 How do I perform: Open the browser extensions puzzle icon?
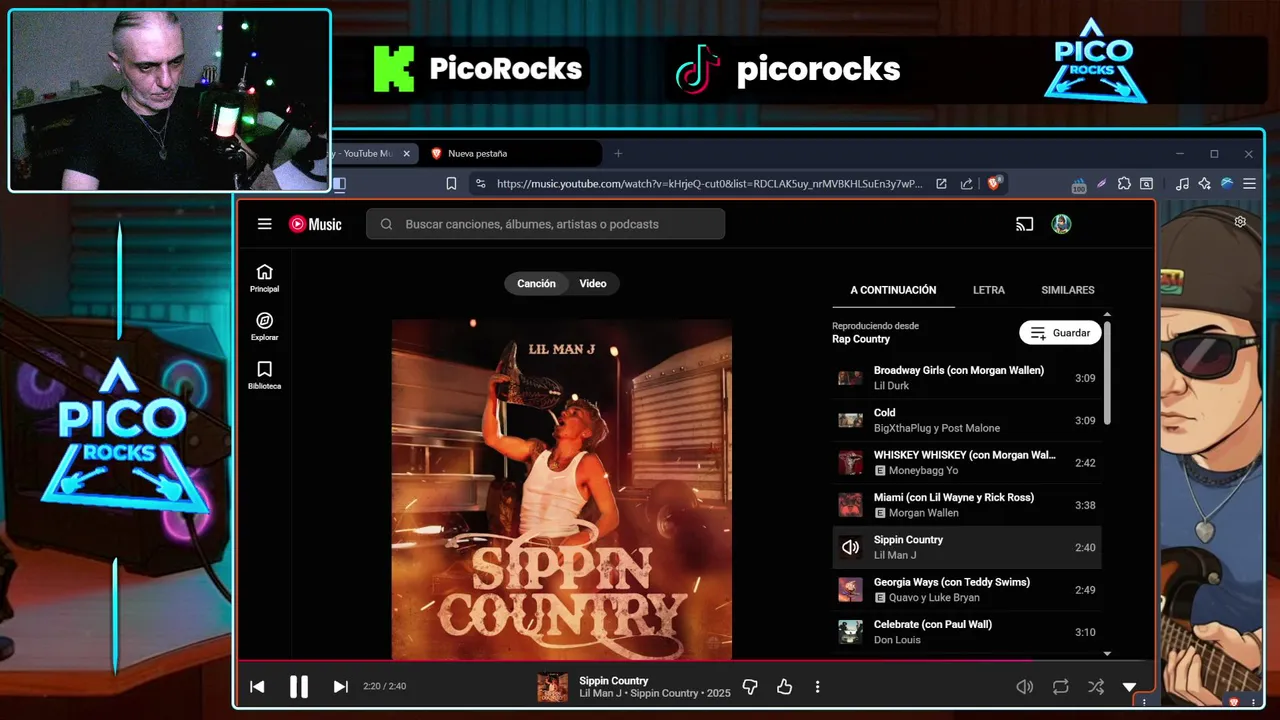tap(1124, 184)
